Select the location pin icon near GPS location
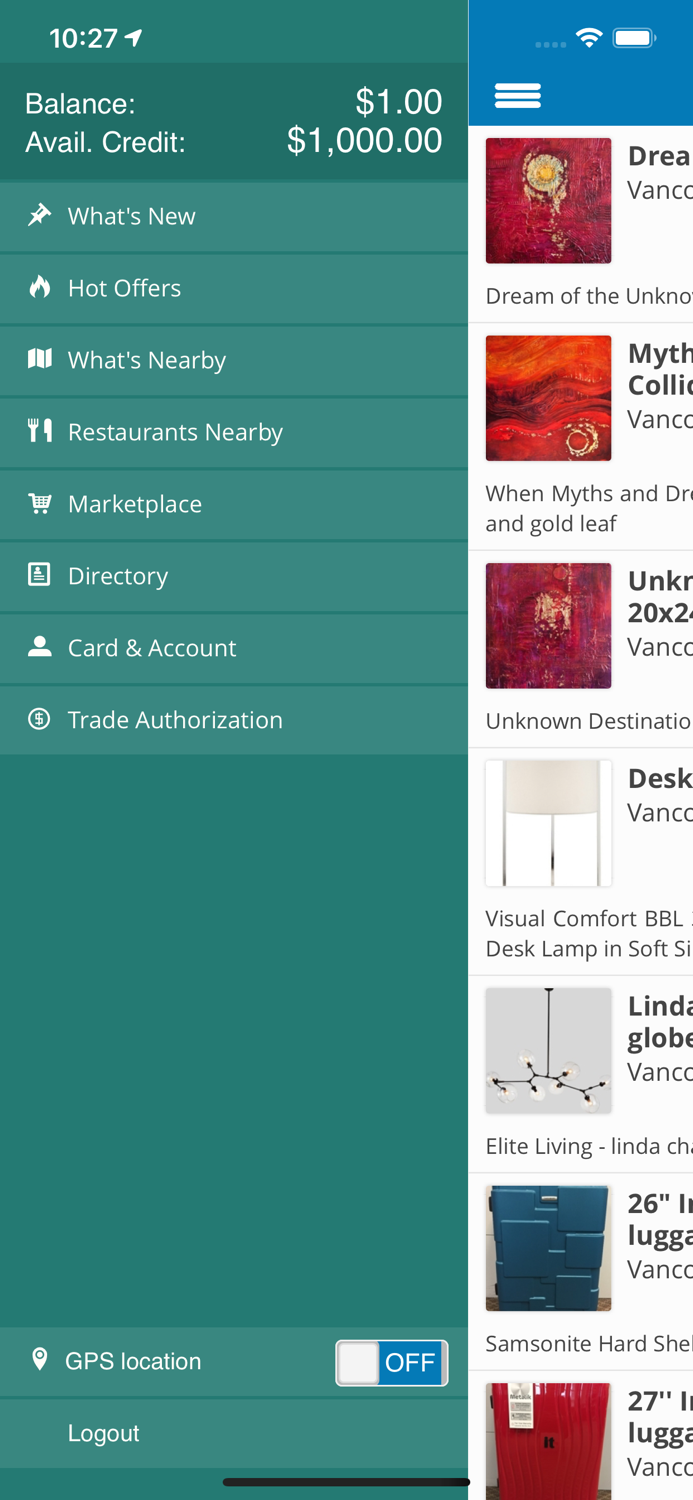693x1500 pixels. (39, 1360)
